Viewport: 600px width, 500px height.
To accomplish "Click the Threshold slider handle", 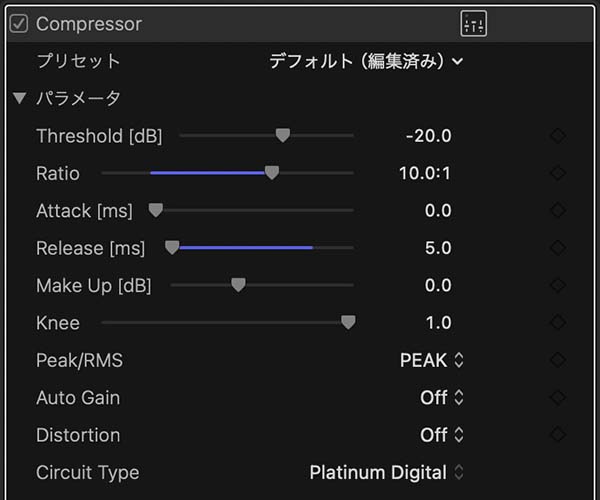I will coord(283,135).
